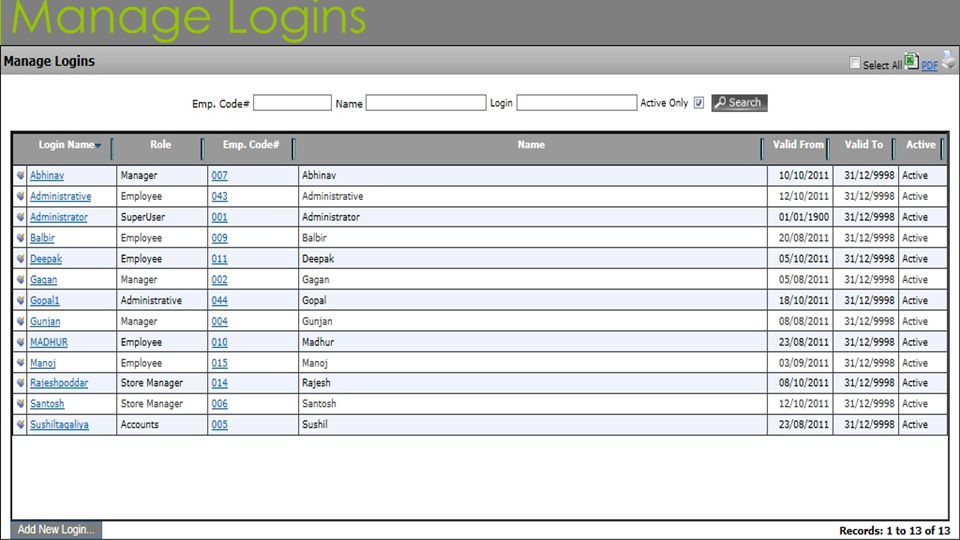
Task: Click the Role column header
Action: tap(160, 145)
